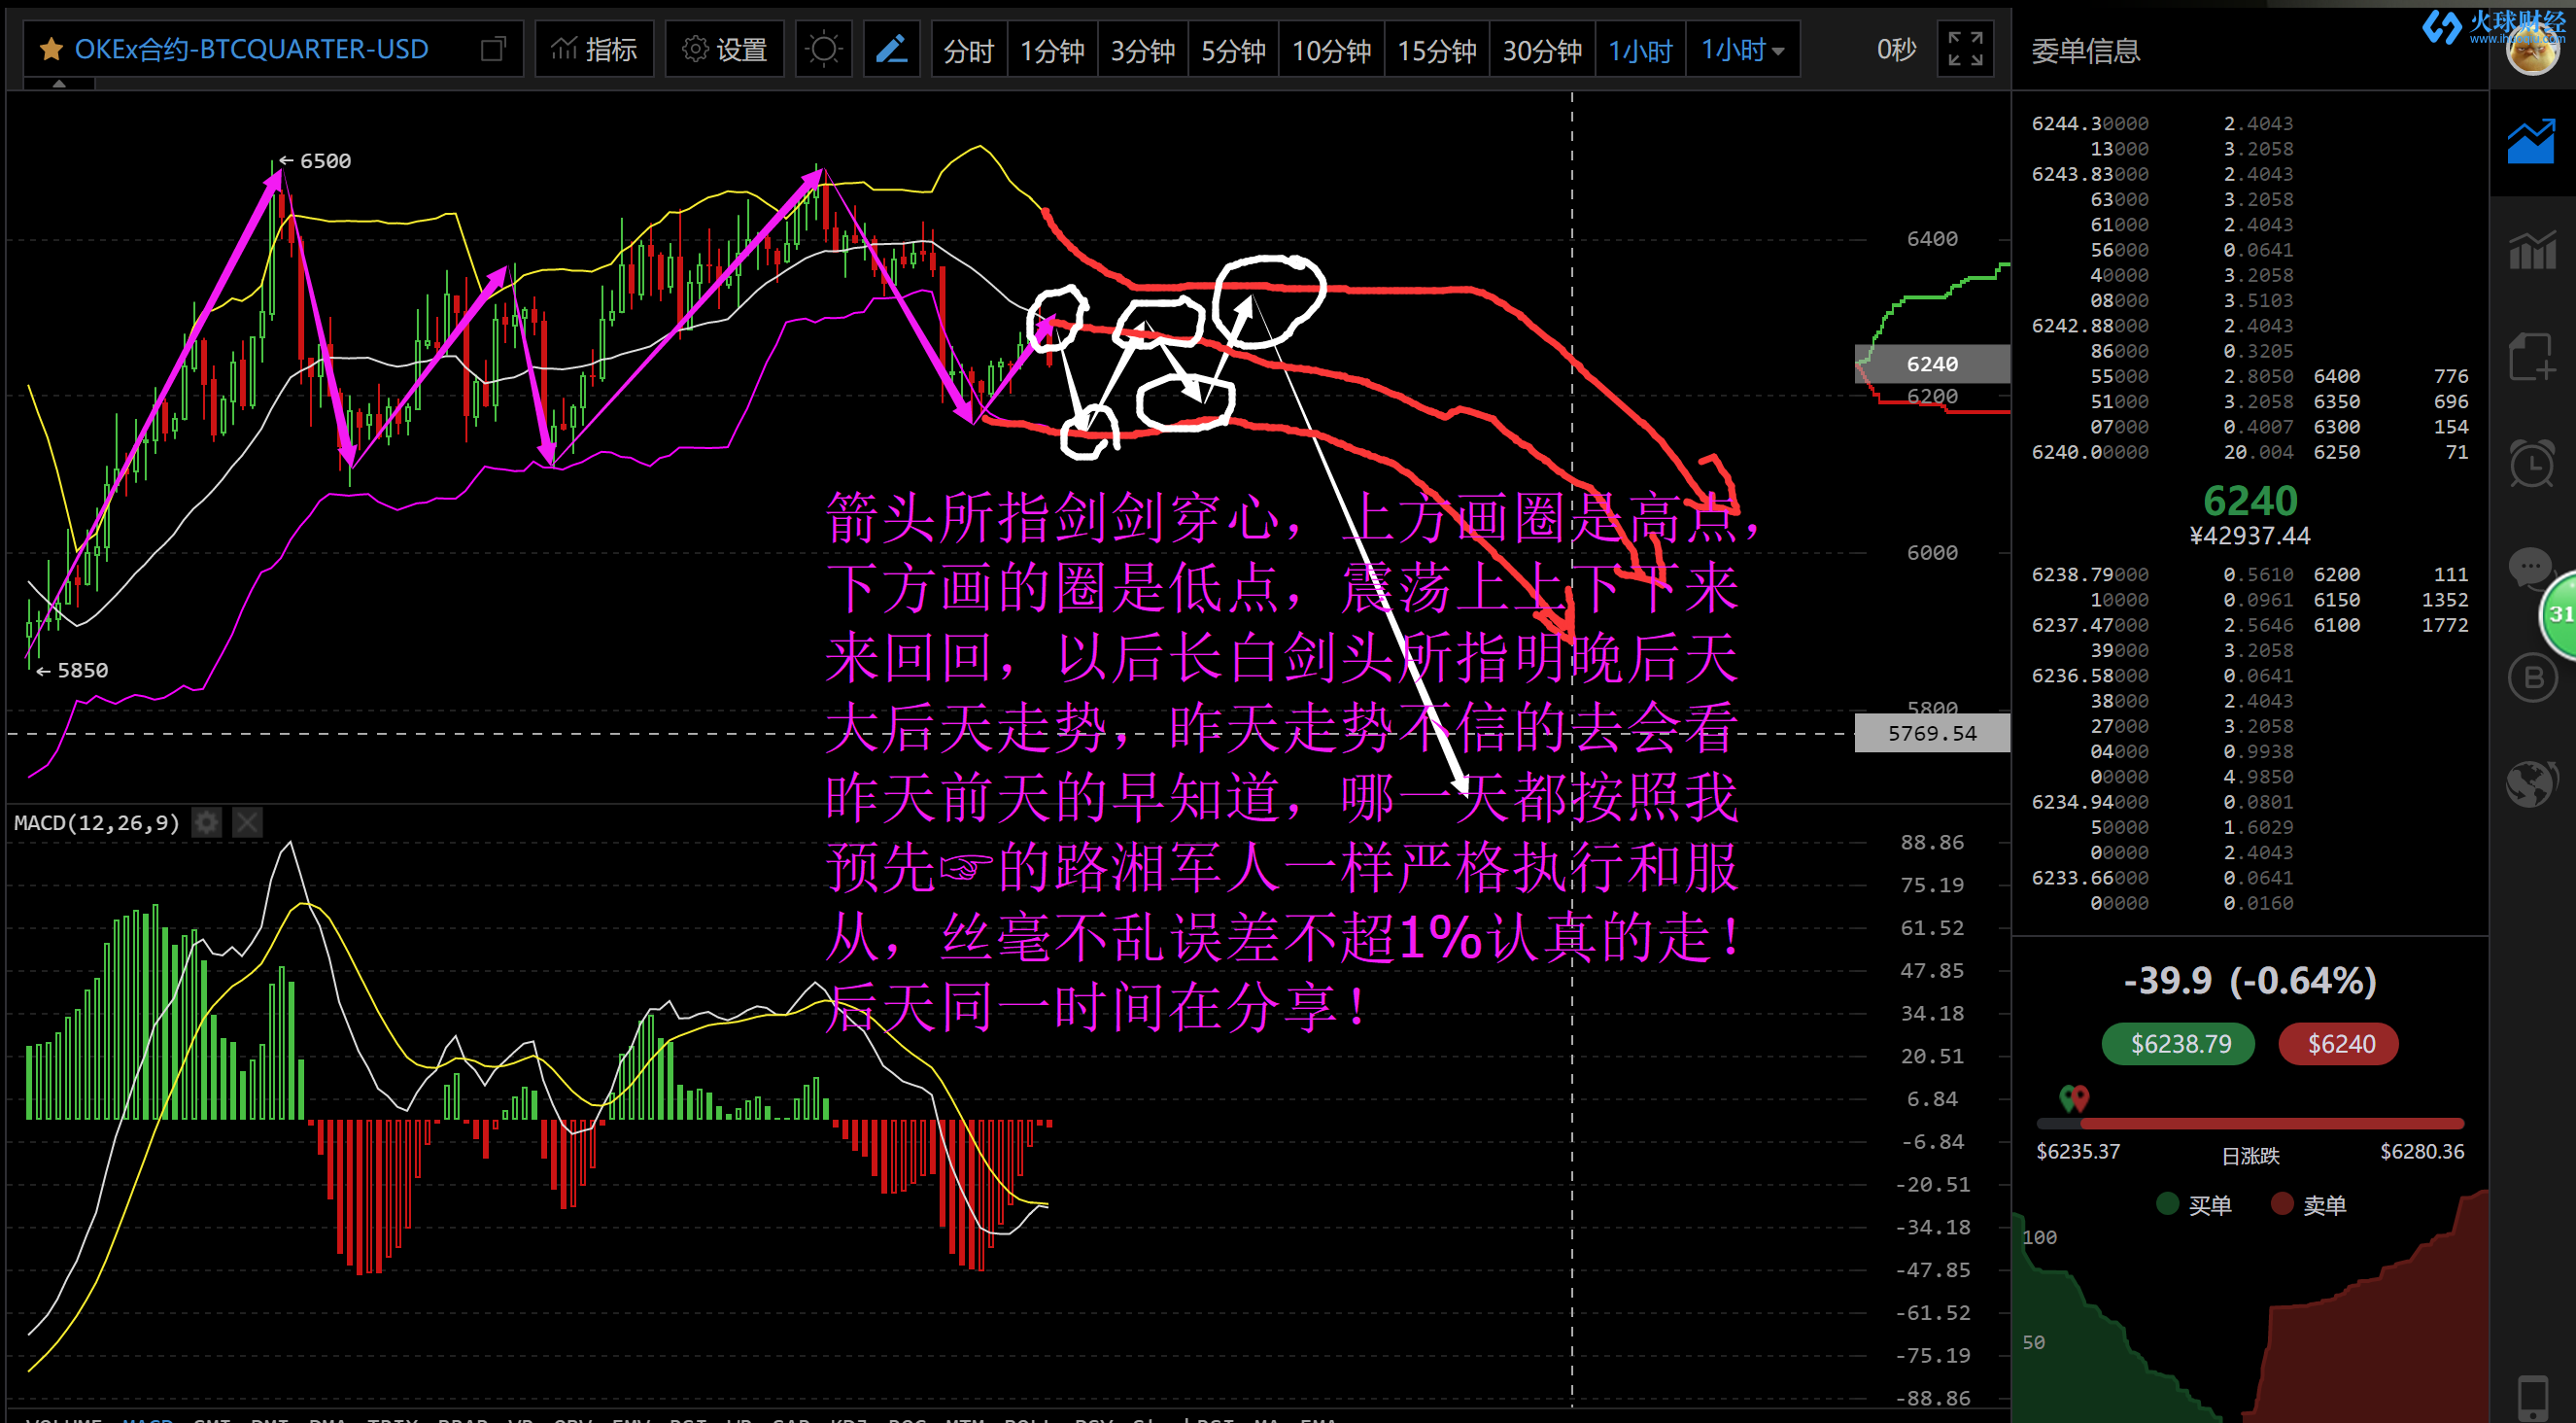Toggle light/dark theme sun icon

(x=823, y=49)
